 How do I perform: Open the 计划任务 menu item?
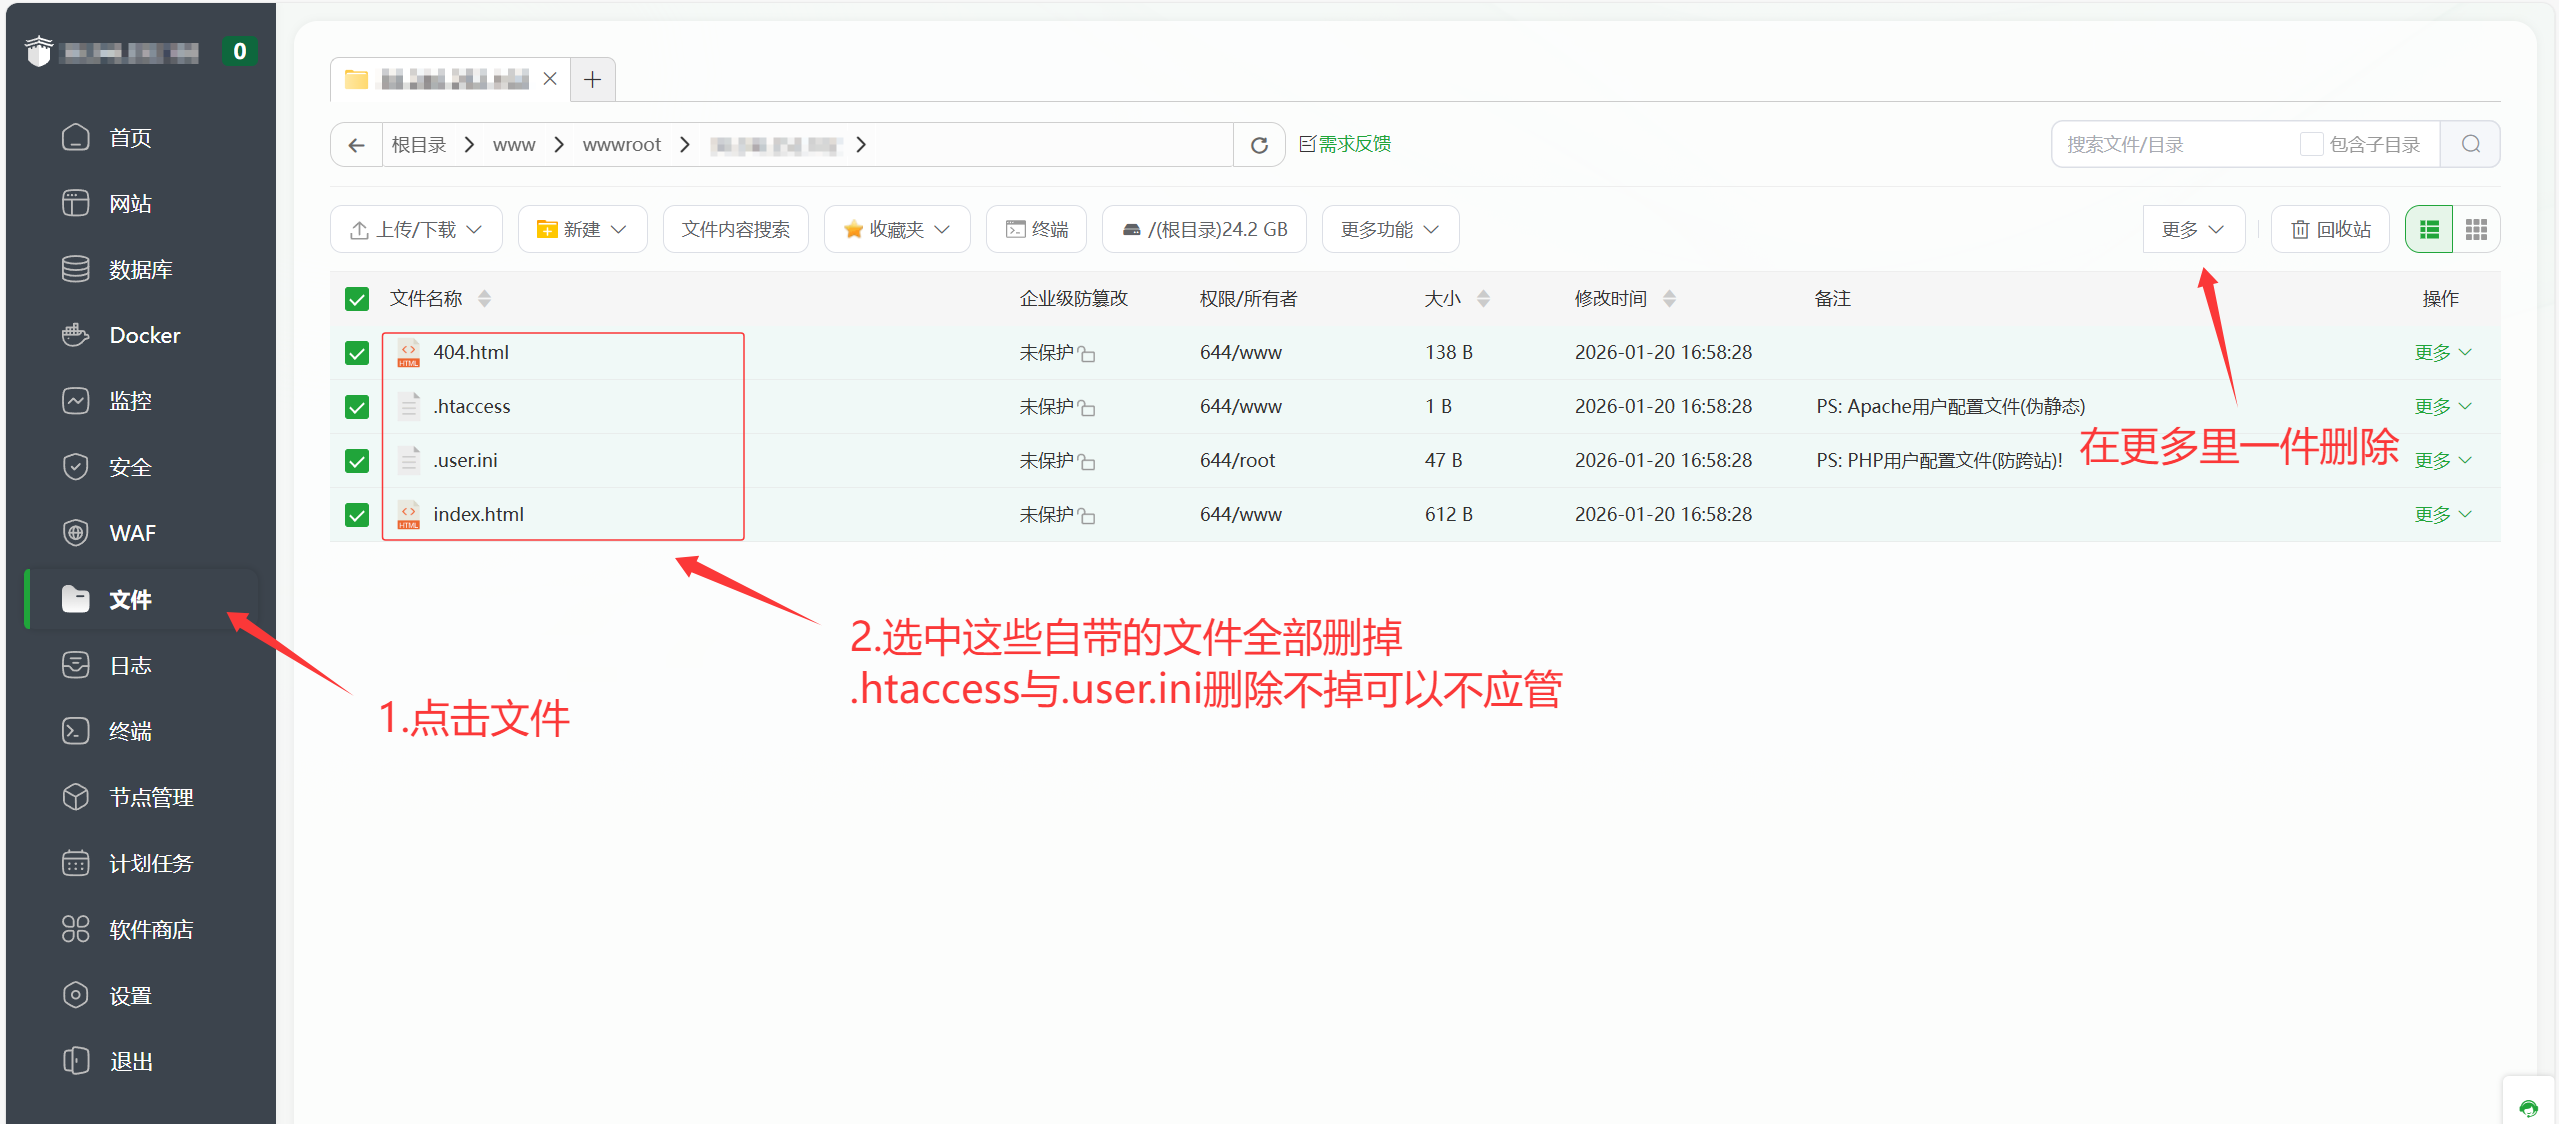pos(150,863)
